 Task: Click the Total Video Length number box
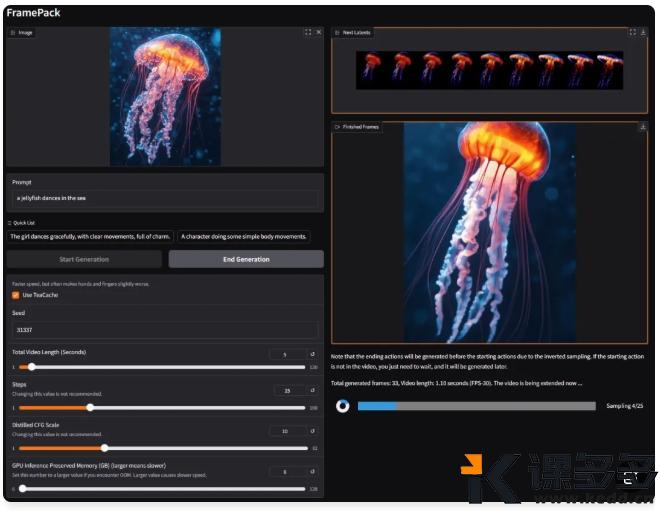click(x=285, y=354)
